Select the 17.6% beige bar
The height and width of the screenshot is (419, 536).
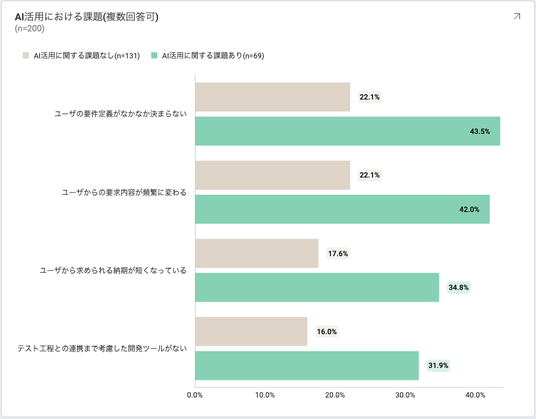click(x=257, y=253)
